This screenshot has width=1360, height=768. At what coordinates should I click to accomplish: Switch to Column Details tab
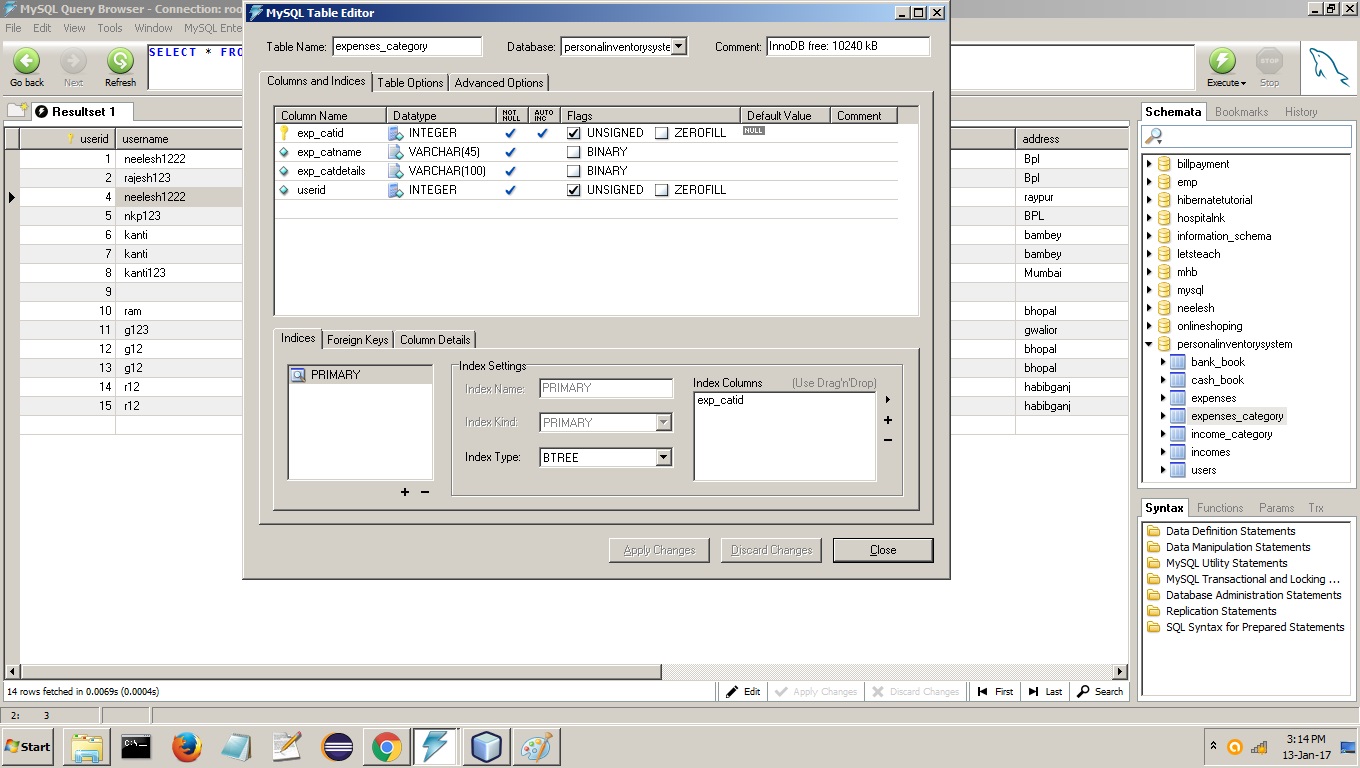435,340
